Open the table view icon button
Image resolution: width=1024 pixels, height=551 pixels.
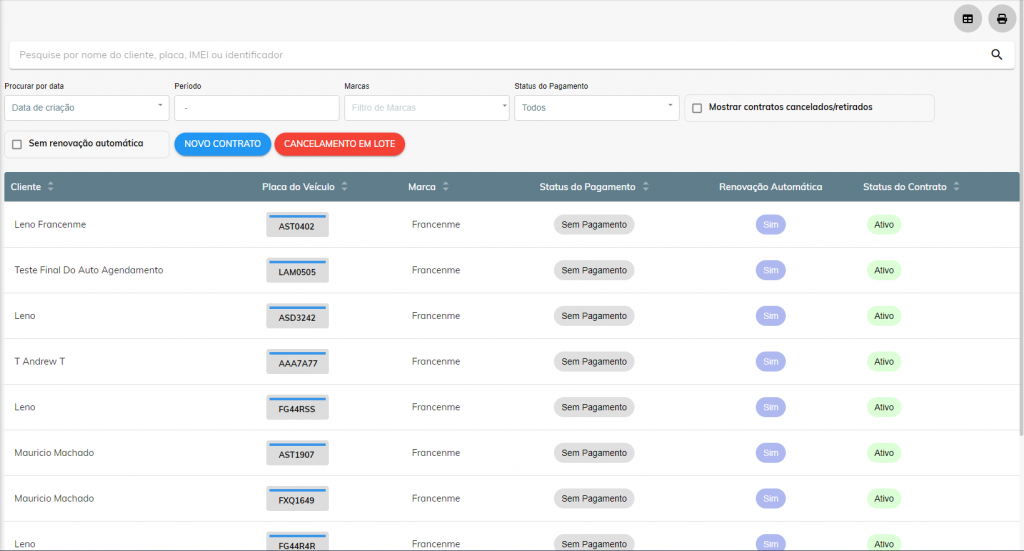click(968, 19)
